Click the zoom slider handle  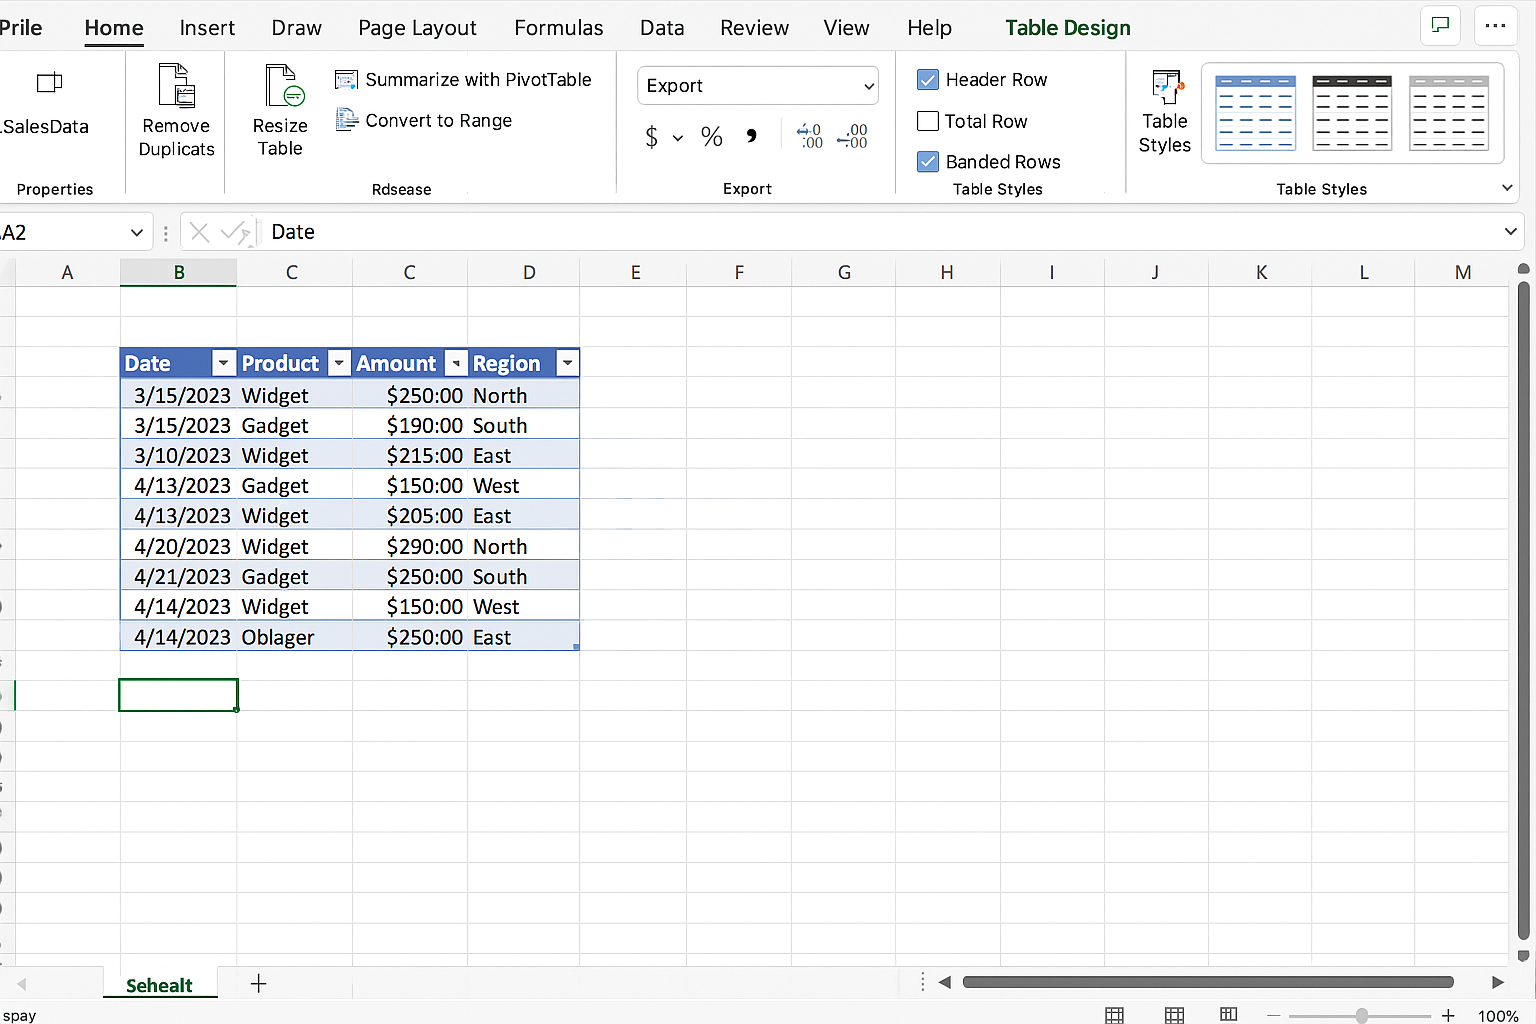click(x=1361, y=1016)
